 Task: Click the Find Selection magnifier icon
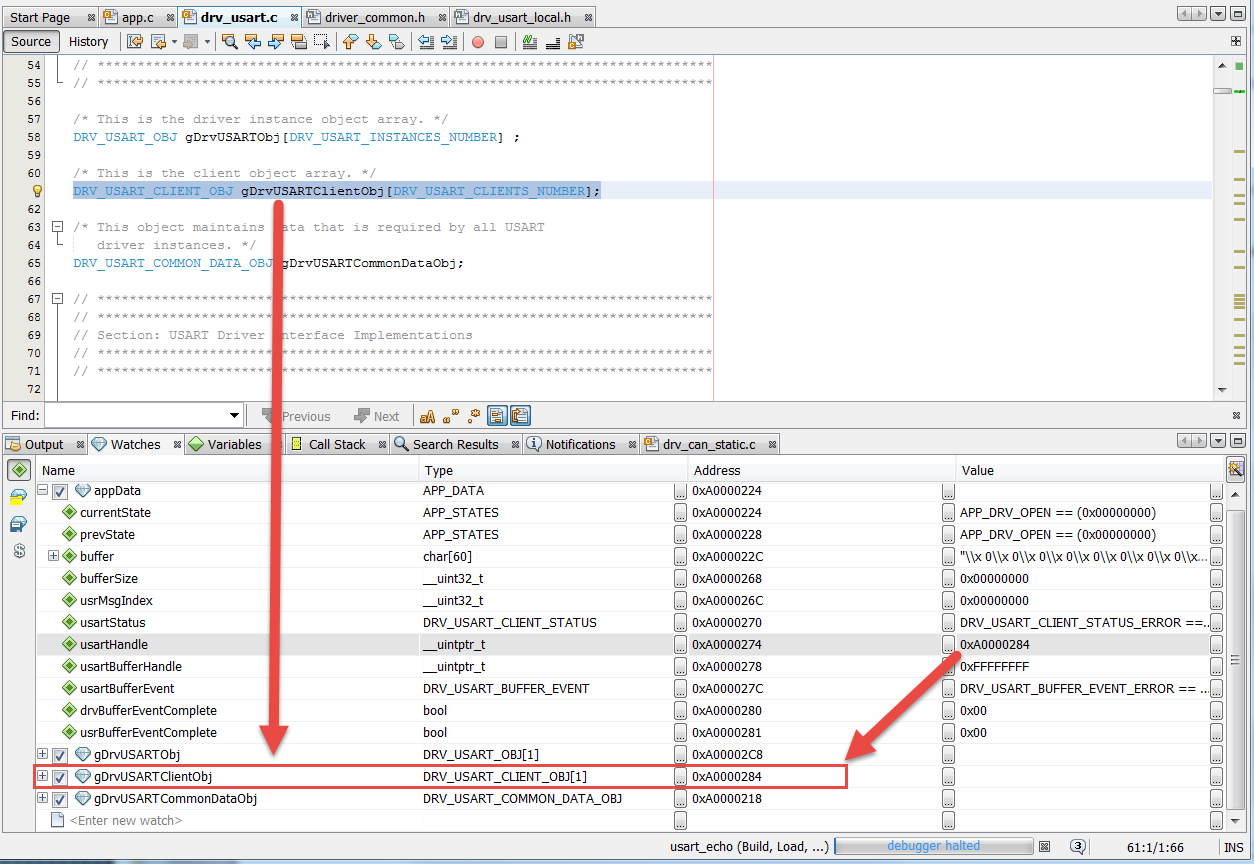click(229, 42)
